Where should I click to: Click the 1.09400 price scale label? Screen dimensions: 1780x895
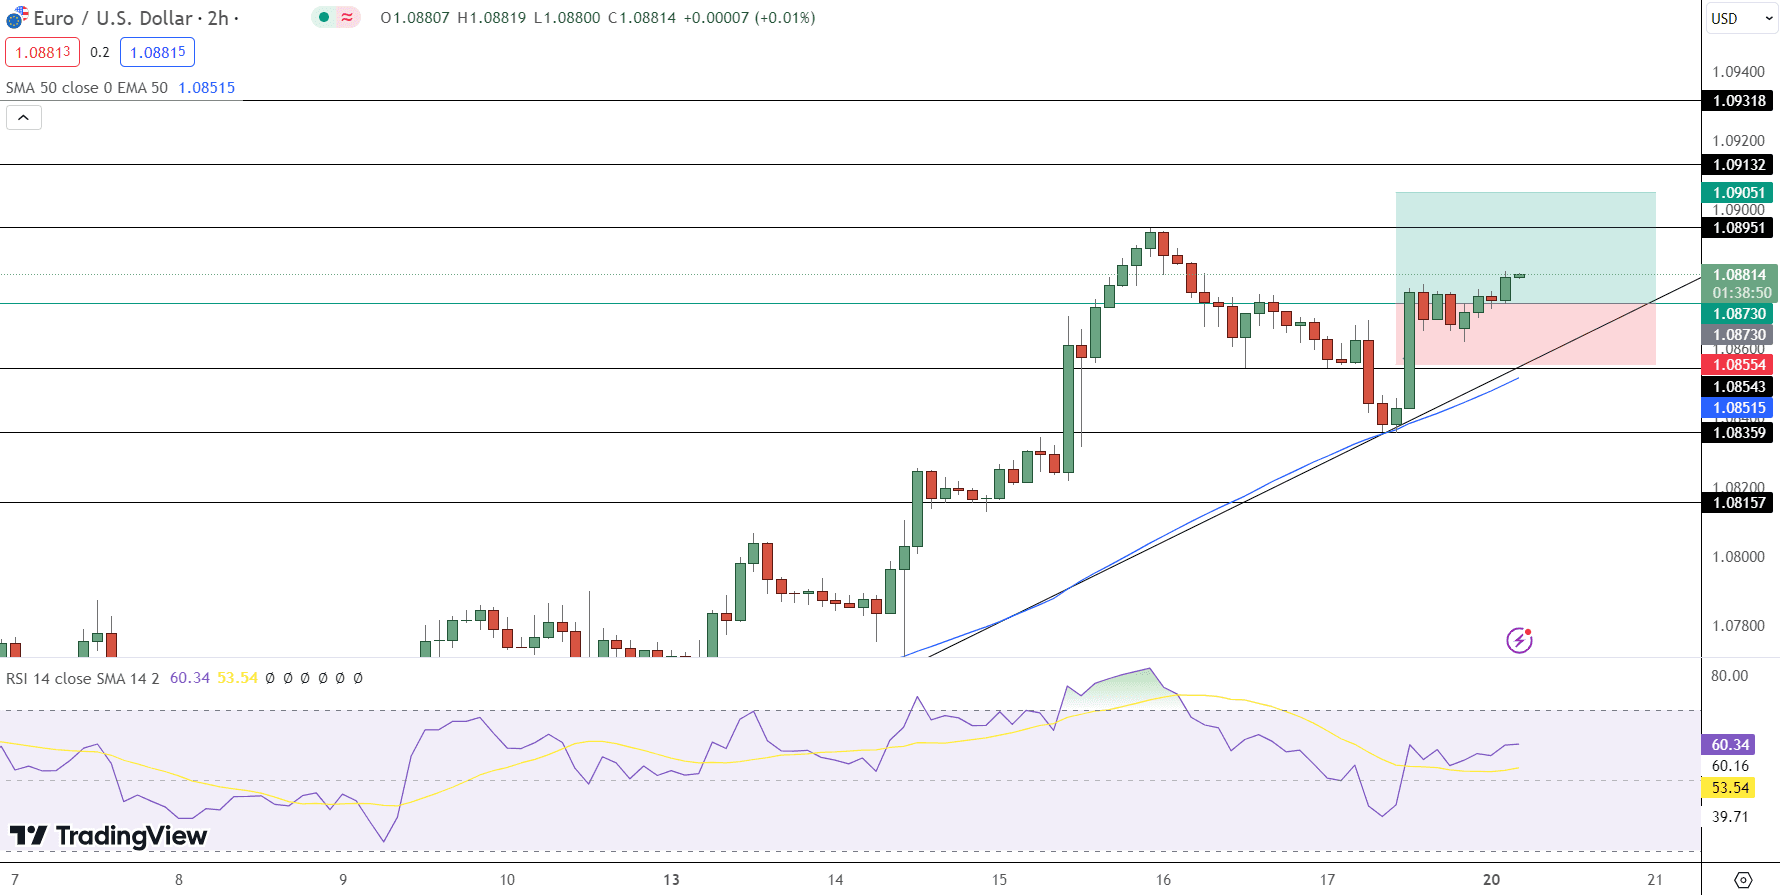click(x=1738, y=72)
